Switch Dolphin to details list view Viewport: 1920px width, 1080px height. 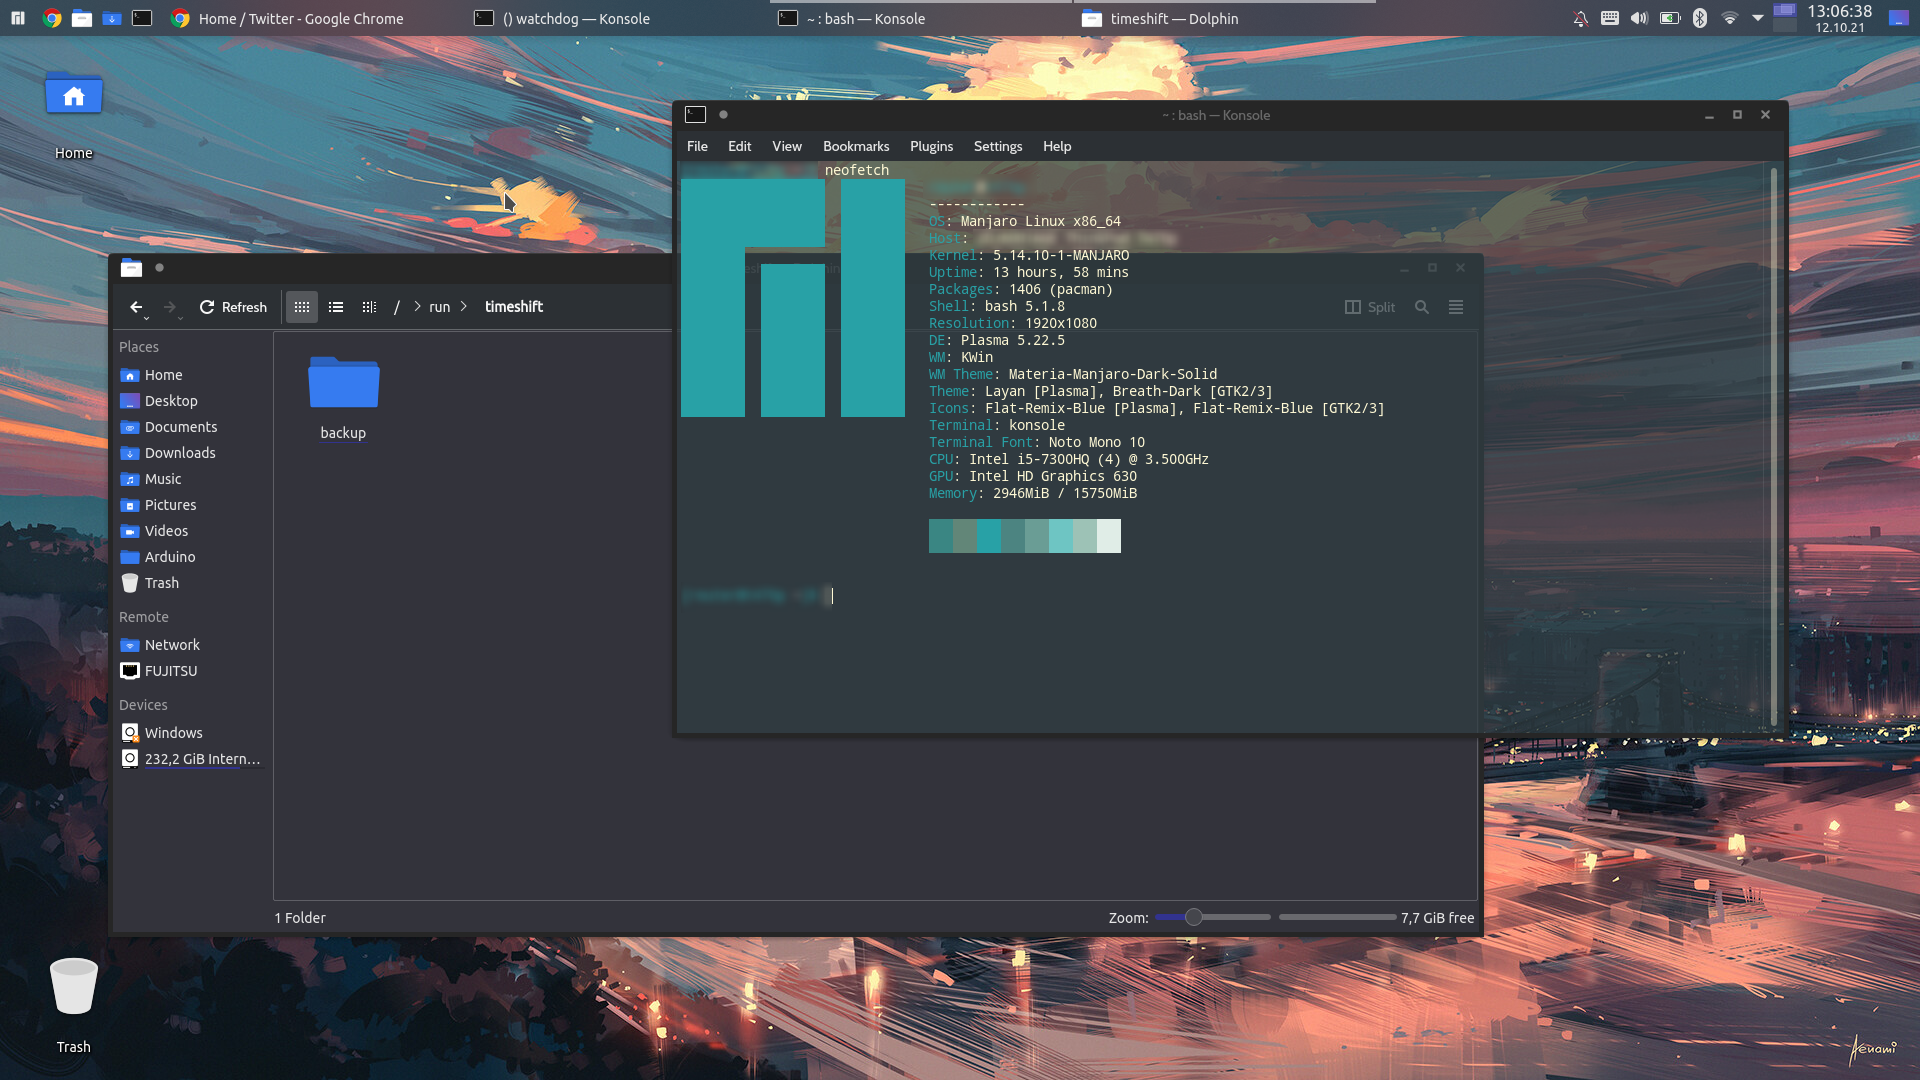[336, 307]
